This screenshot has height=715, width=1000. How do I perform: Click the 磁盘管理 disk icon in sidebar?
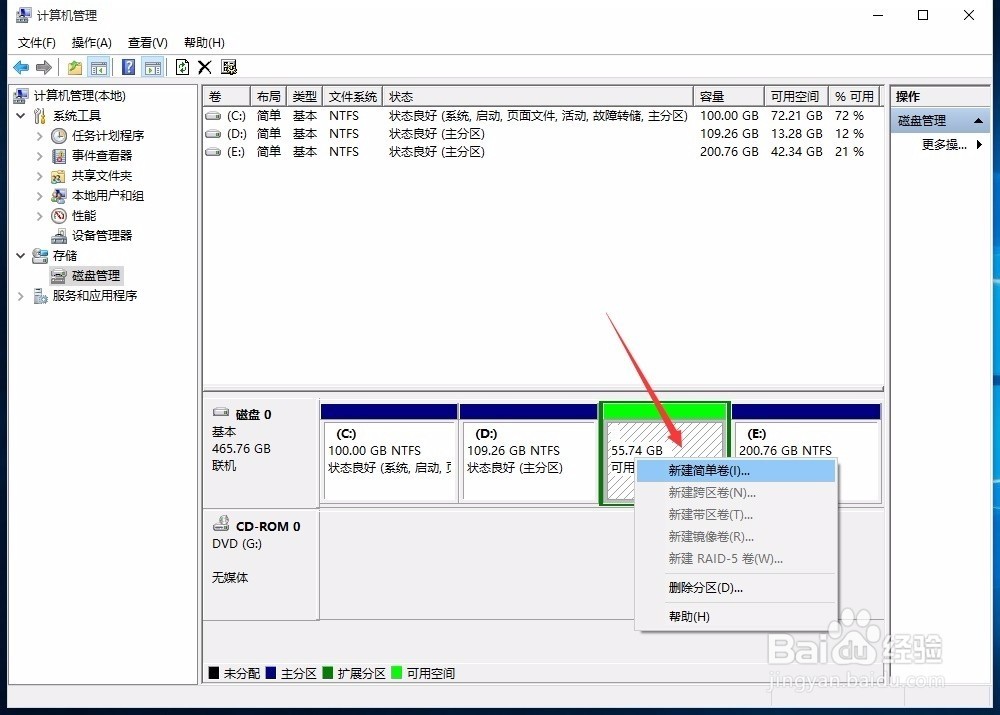click(61, 275)
